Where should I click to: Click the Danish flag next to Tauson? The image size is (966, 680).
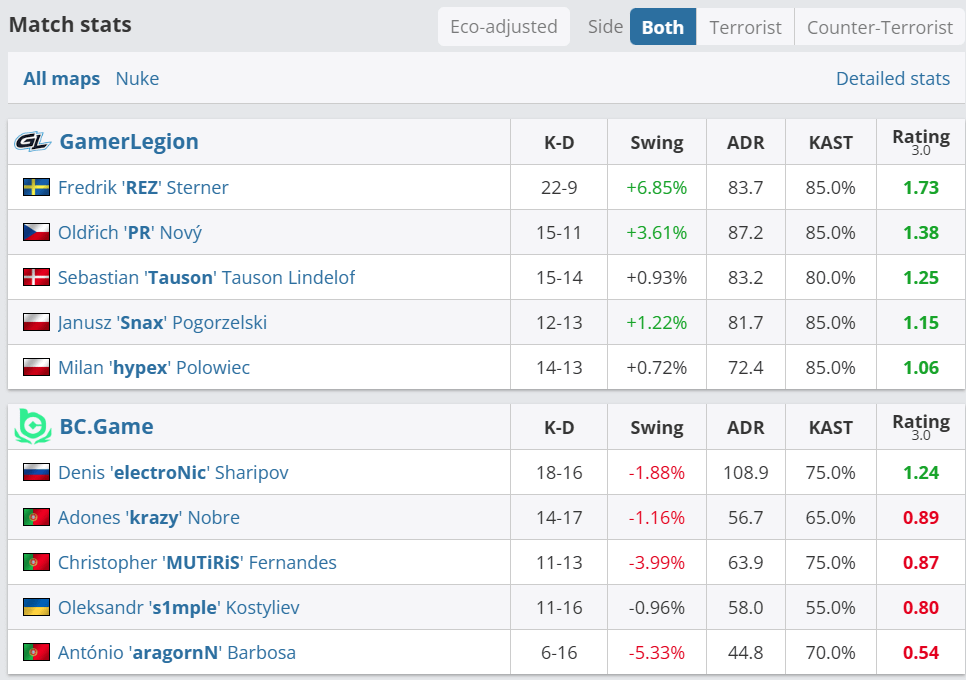(x=36, y=278)
